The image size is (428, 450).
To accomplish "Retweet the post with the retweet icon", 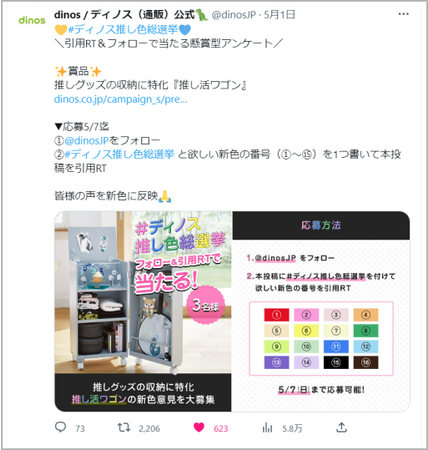I will pos(124,427).
